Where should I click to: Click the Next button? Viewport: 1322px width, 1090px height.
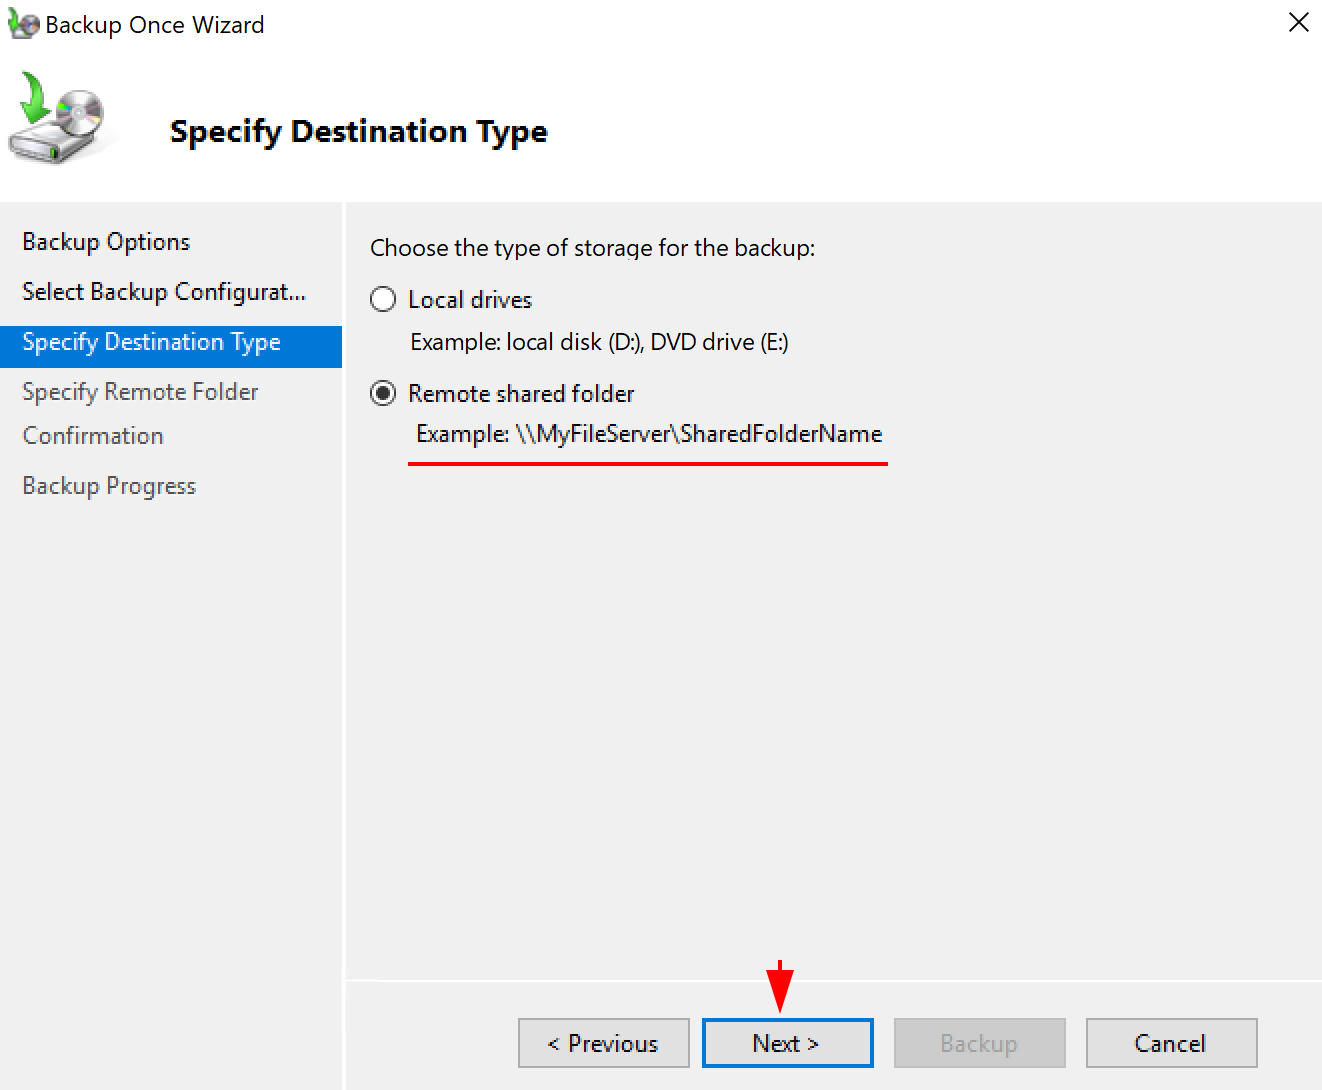(787, 1043)
